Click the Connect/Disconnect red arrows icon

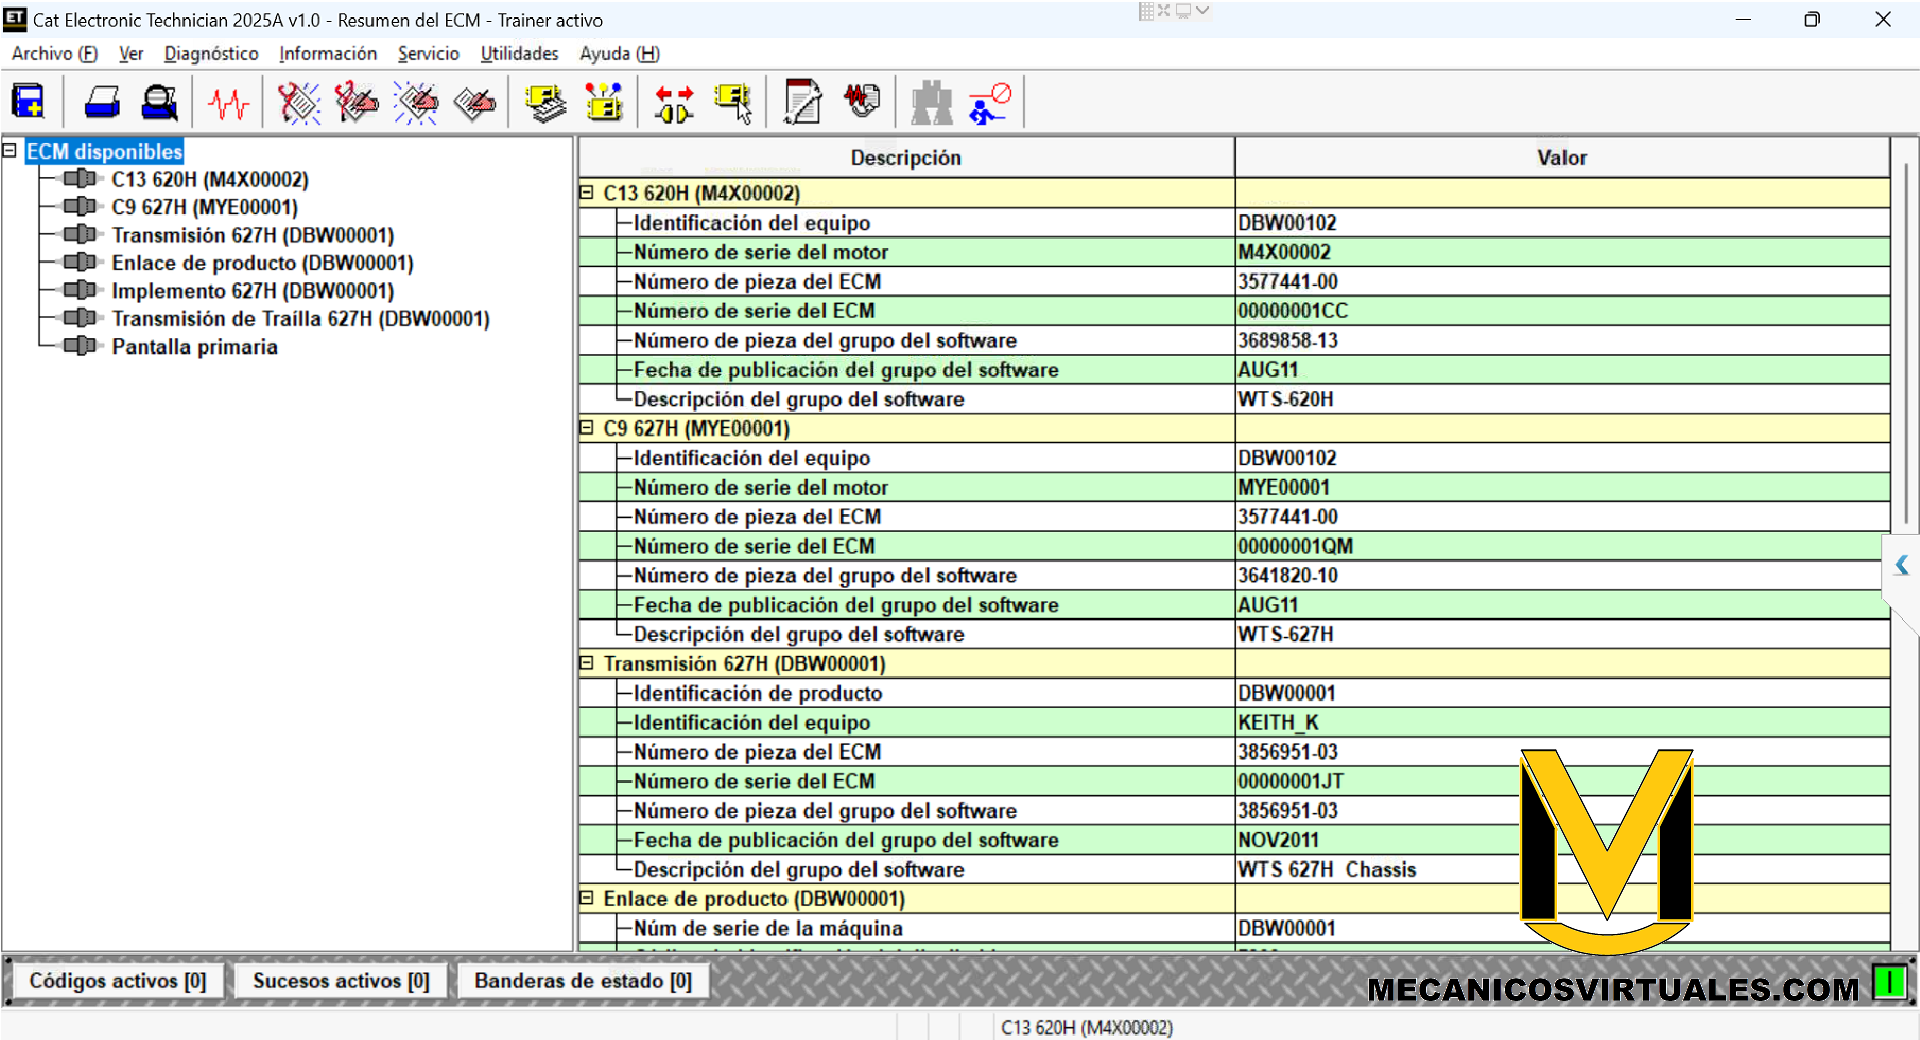[x=674, y=102]
